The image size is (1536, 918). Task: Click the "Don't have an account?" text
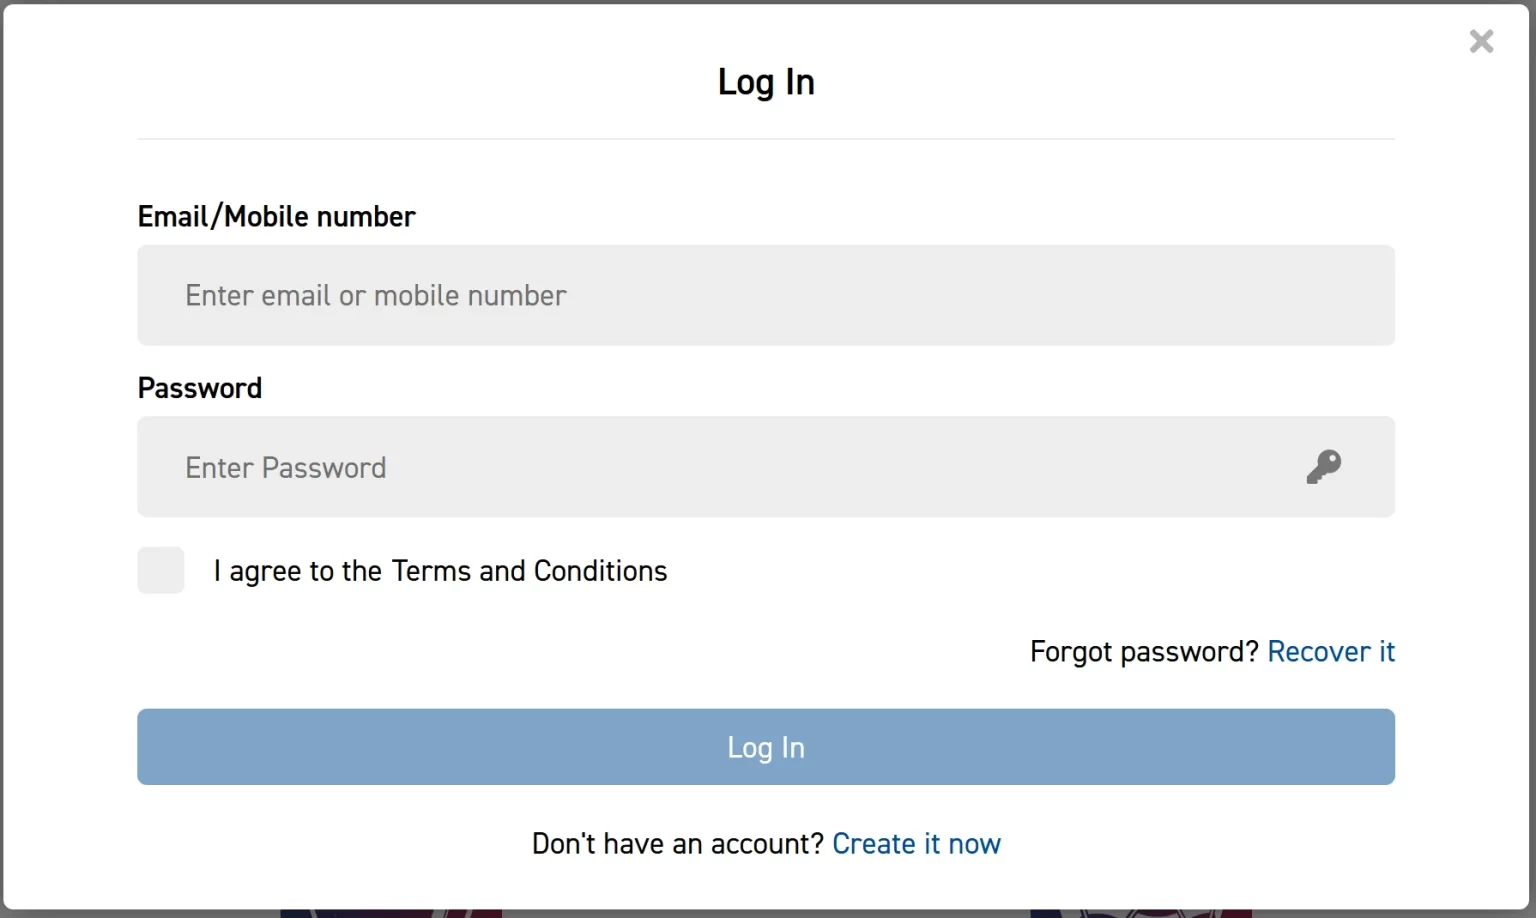677,844
